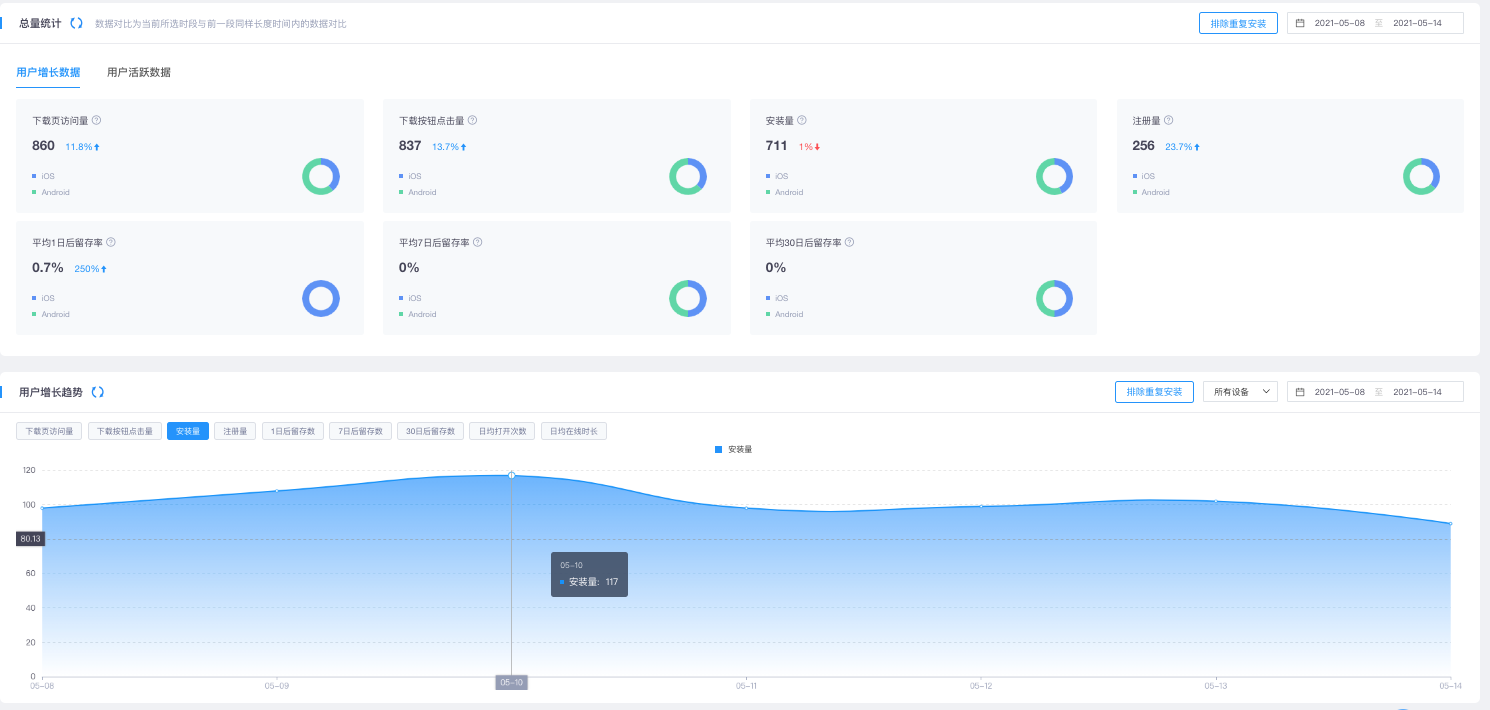Click 05-13 label on chart x-axis
This screenshot has height=710, width=1490.
point(1216,686)
